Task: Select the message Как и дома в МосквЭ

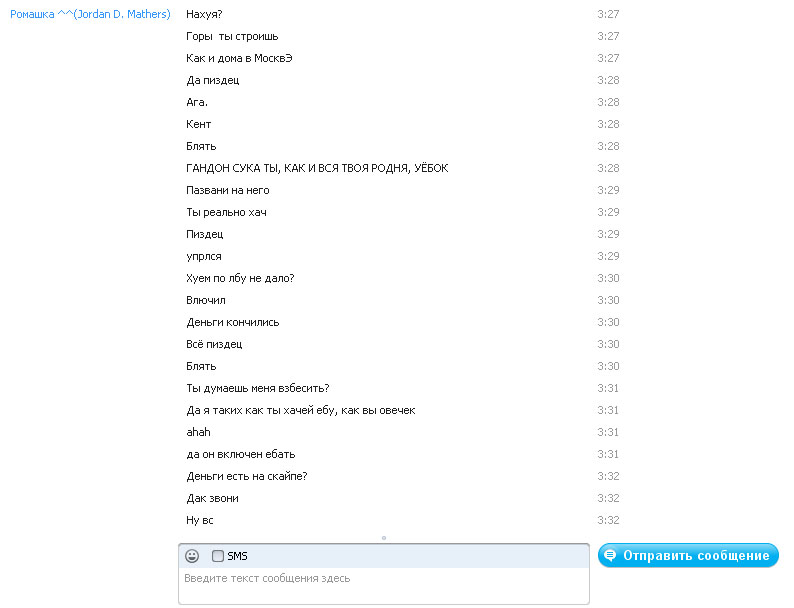Action: click(x=239, y=58)
